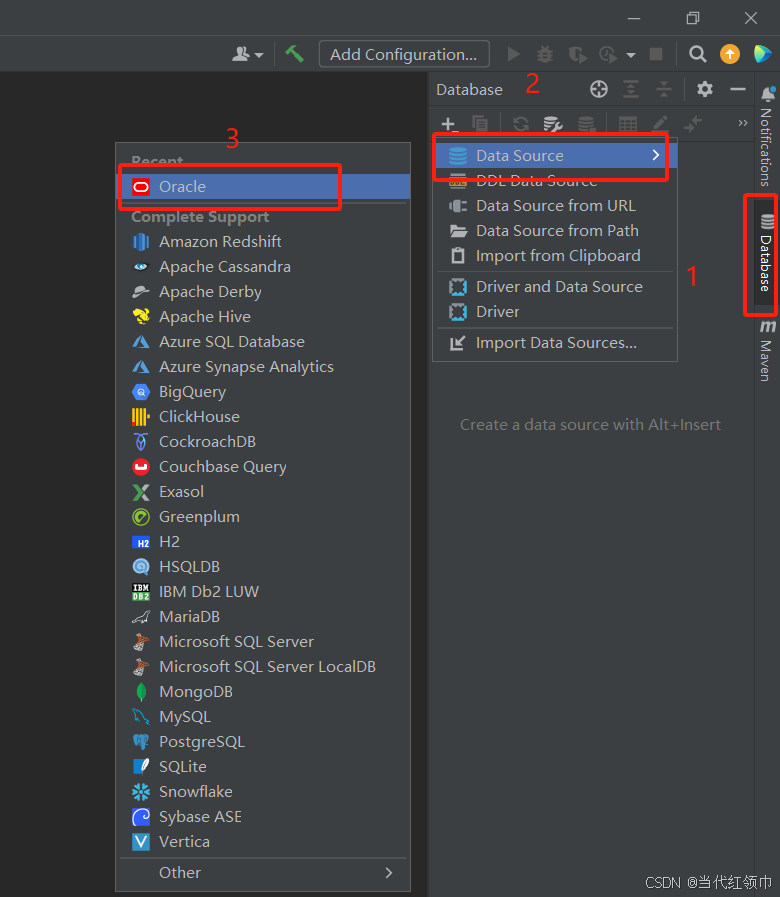Select Amazon Redshift data source

pos(265,242)
